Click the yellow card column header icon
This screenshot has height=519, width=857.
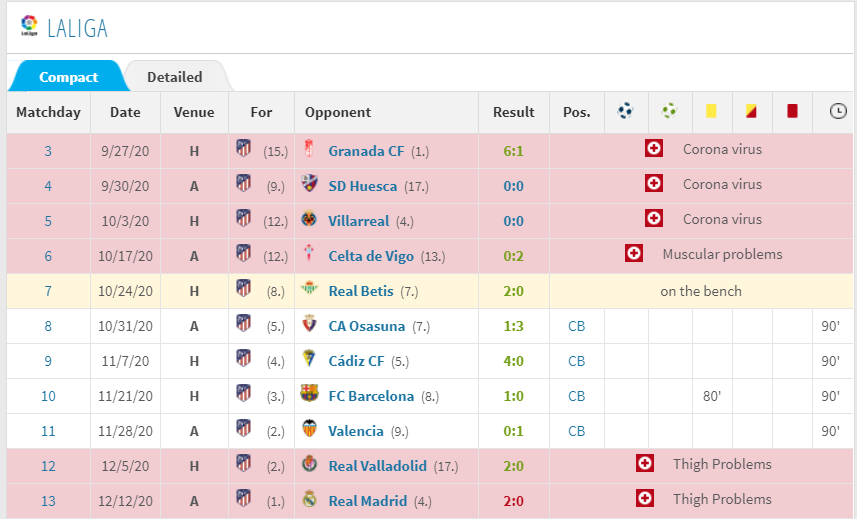pos(712,111)
